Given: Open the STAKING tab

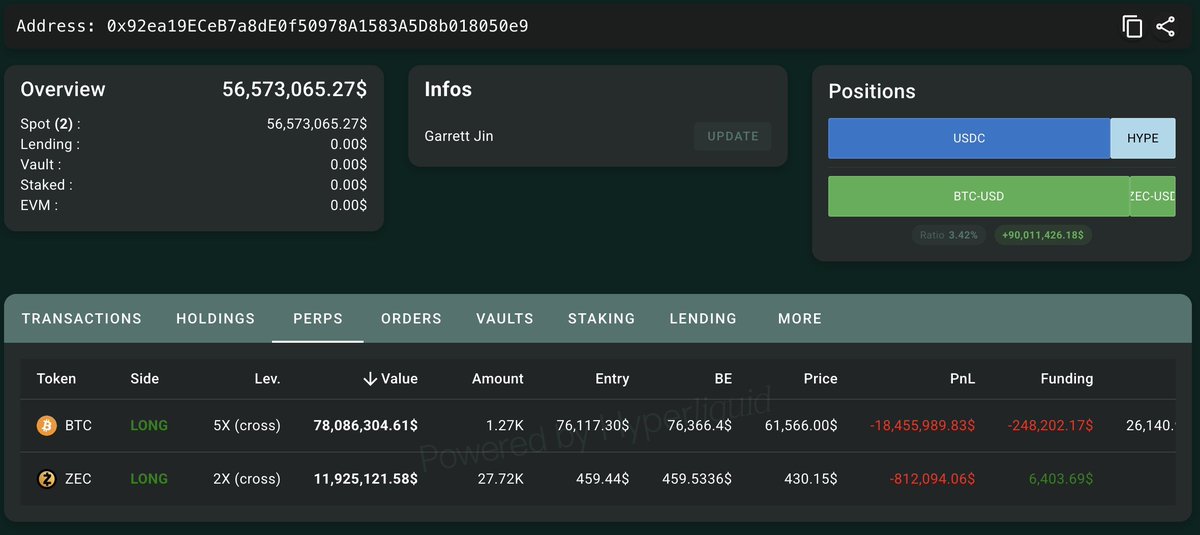Looking at the screenshot, I should (x=601, y=319).
